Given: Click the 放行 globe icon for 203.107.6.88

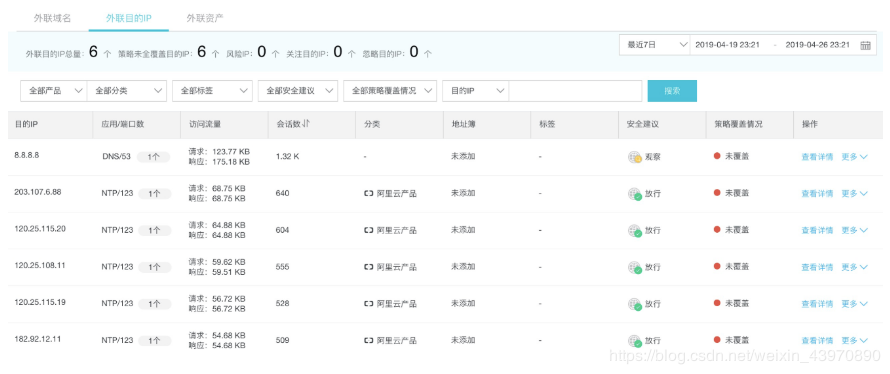Looking at the screenshot, I should coord(635,194).
